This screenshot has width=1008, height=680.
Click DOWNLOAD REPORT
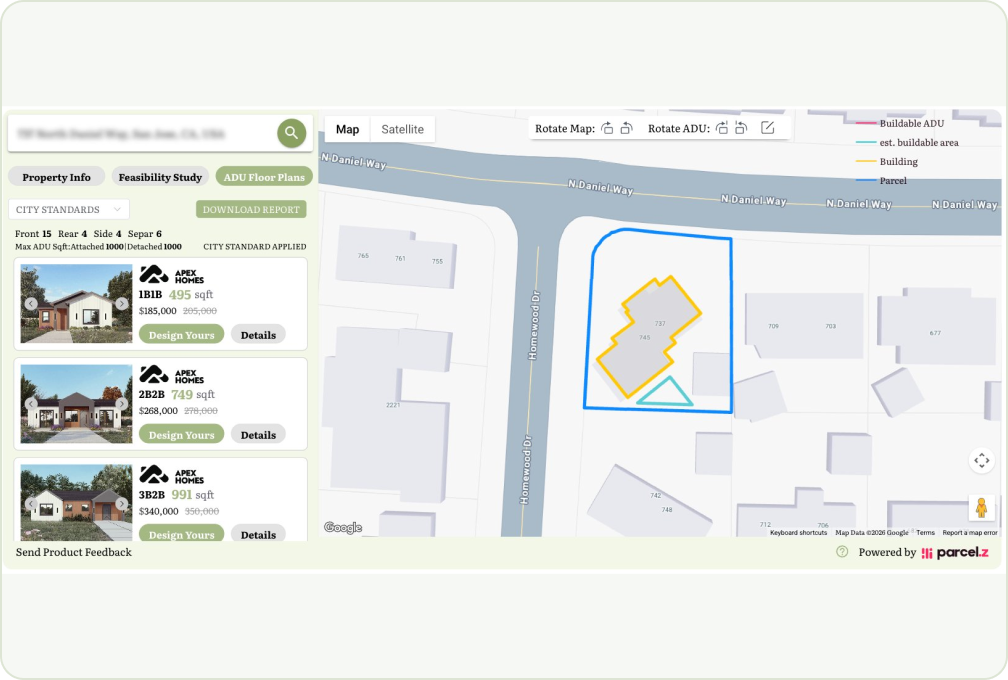coord(251,209)
